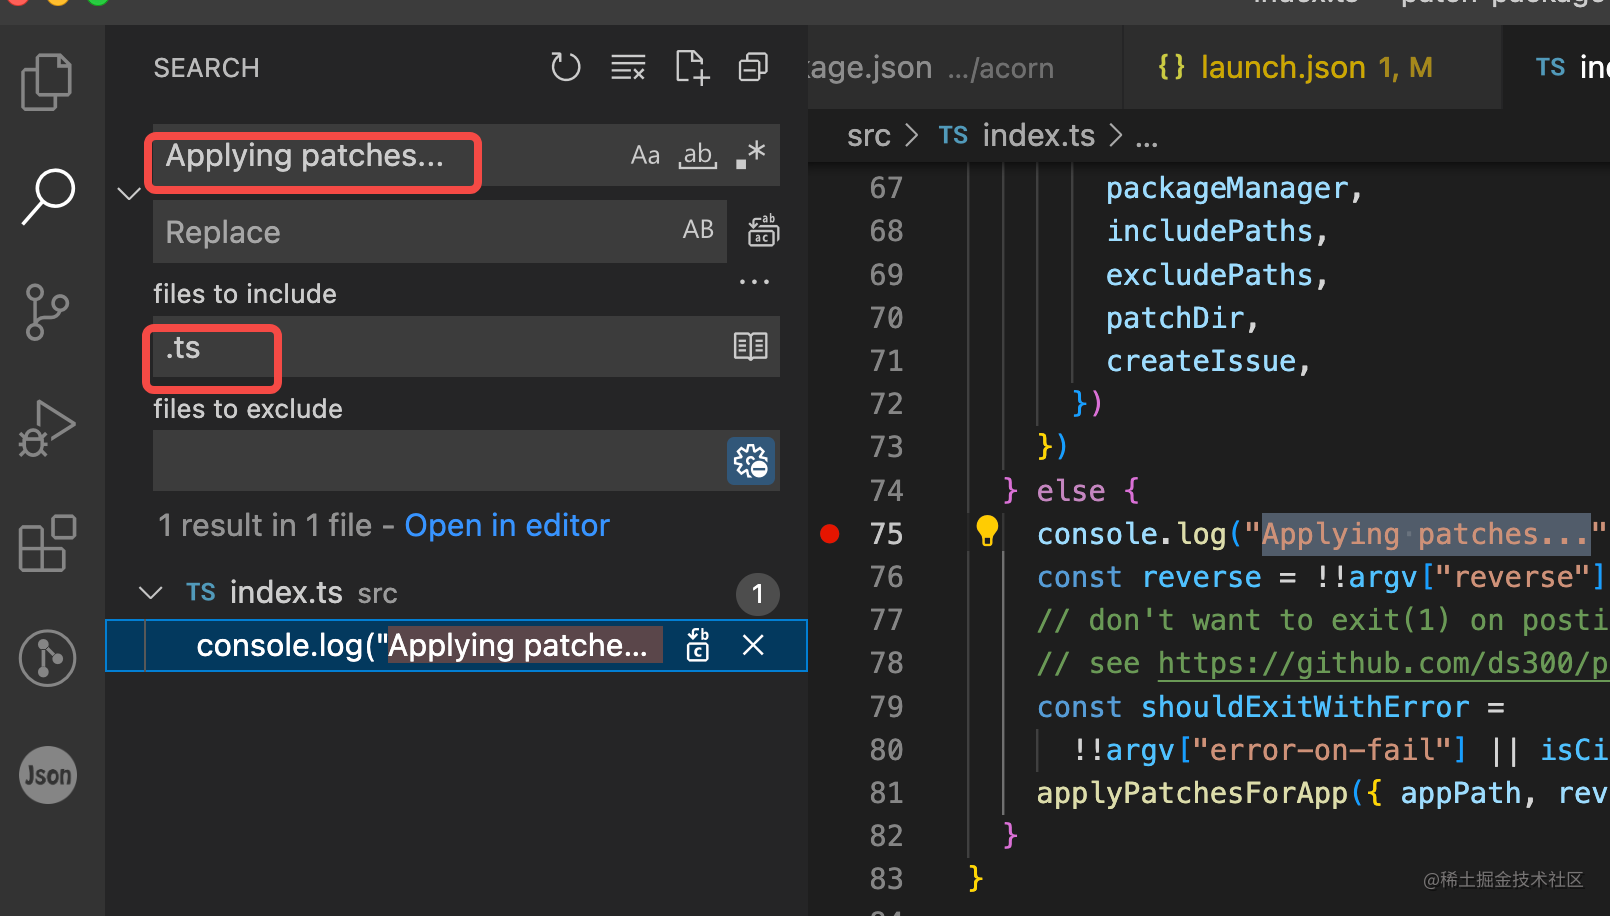Open the Source Control view
Viewport: 1610px width, 916px height.
click(x=47, y=312)
